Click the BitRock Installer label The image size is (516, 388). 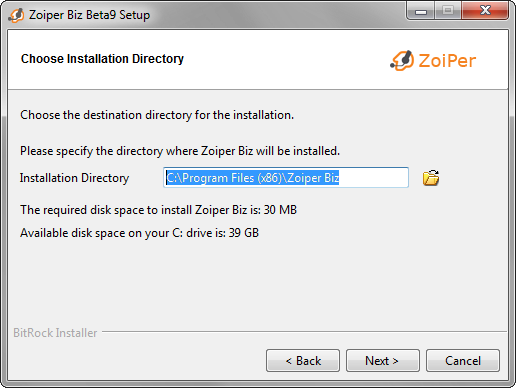[x=55, y=333]
